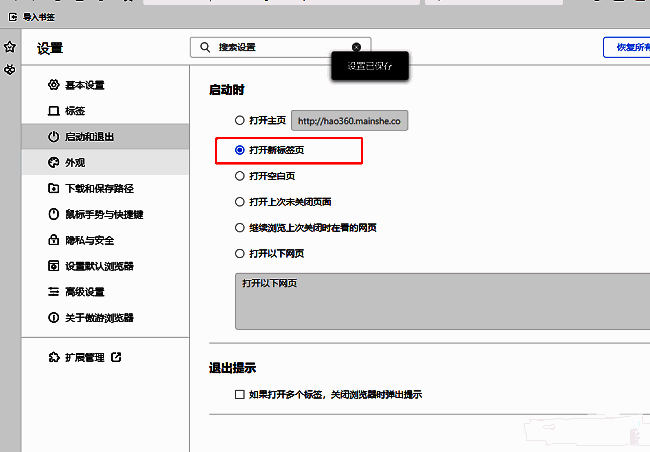This screenshot has width=650, height=452.
Task: Select 继续浏览上次关闭时在看的网页 radio option
Action: coord(239,228)
